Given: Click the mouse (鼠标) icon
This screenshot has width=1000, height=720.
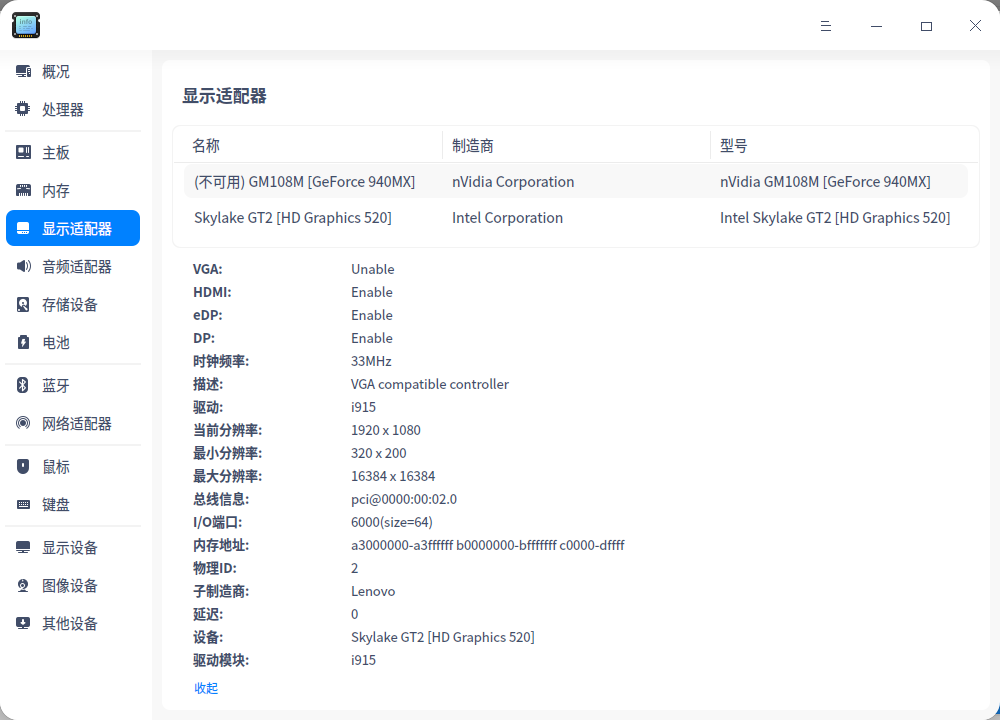Looking at the screenshot, I should (23, 466).
